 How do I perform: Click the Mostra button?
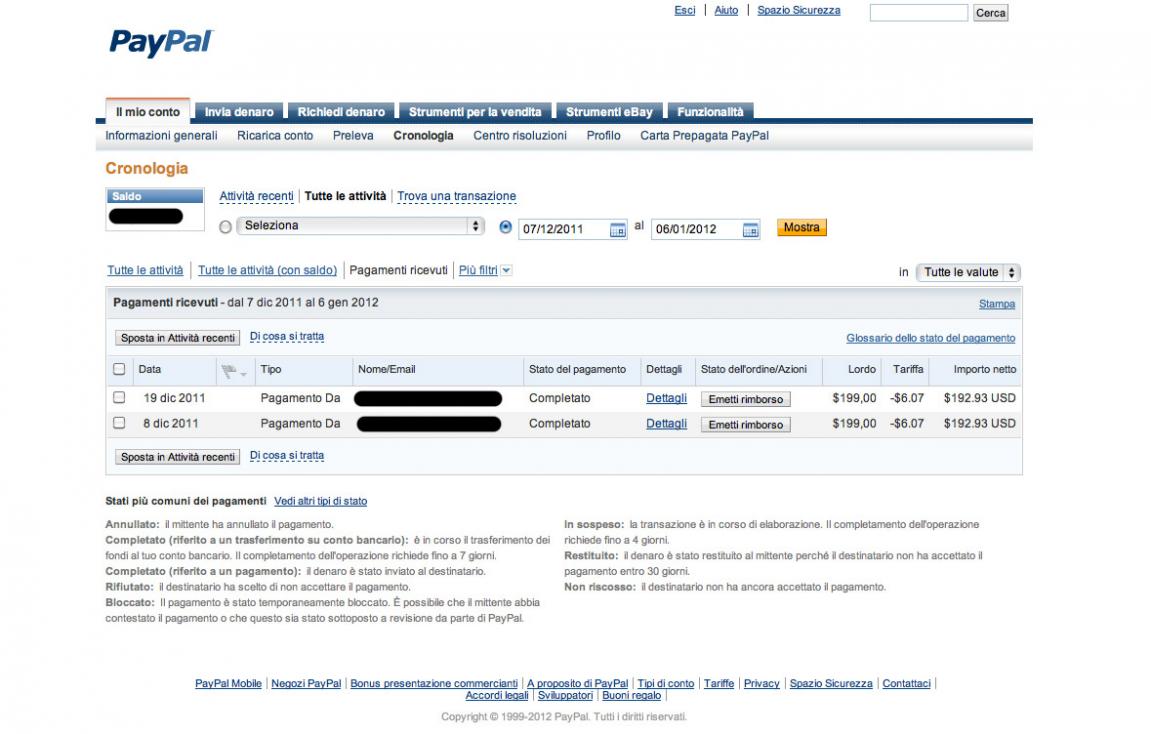point(802,228)
